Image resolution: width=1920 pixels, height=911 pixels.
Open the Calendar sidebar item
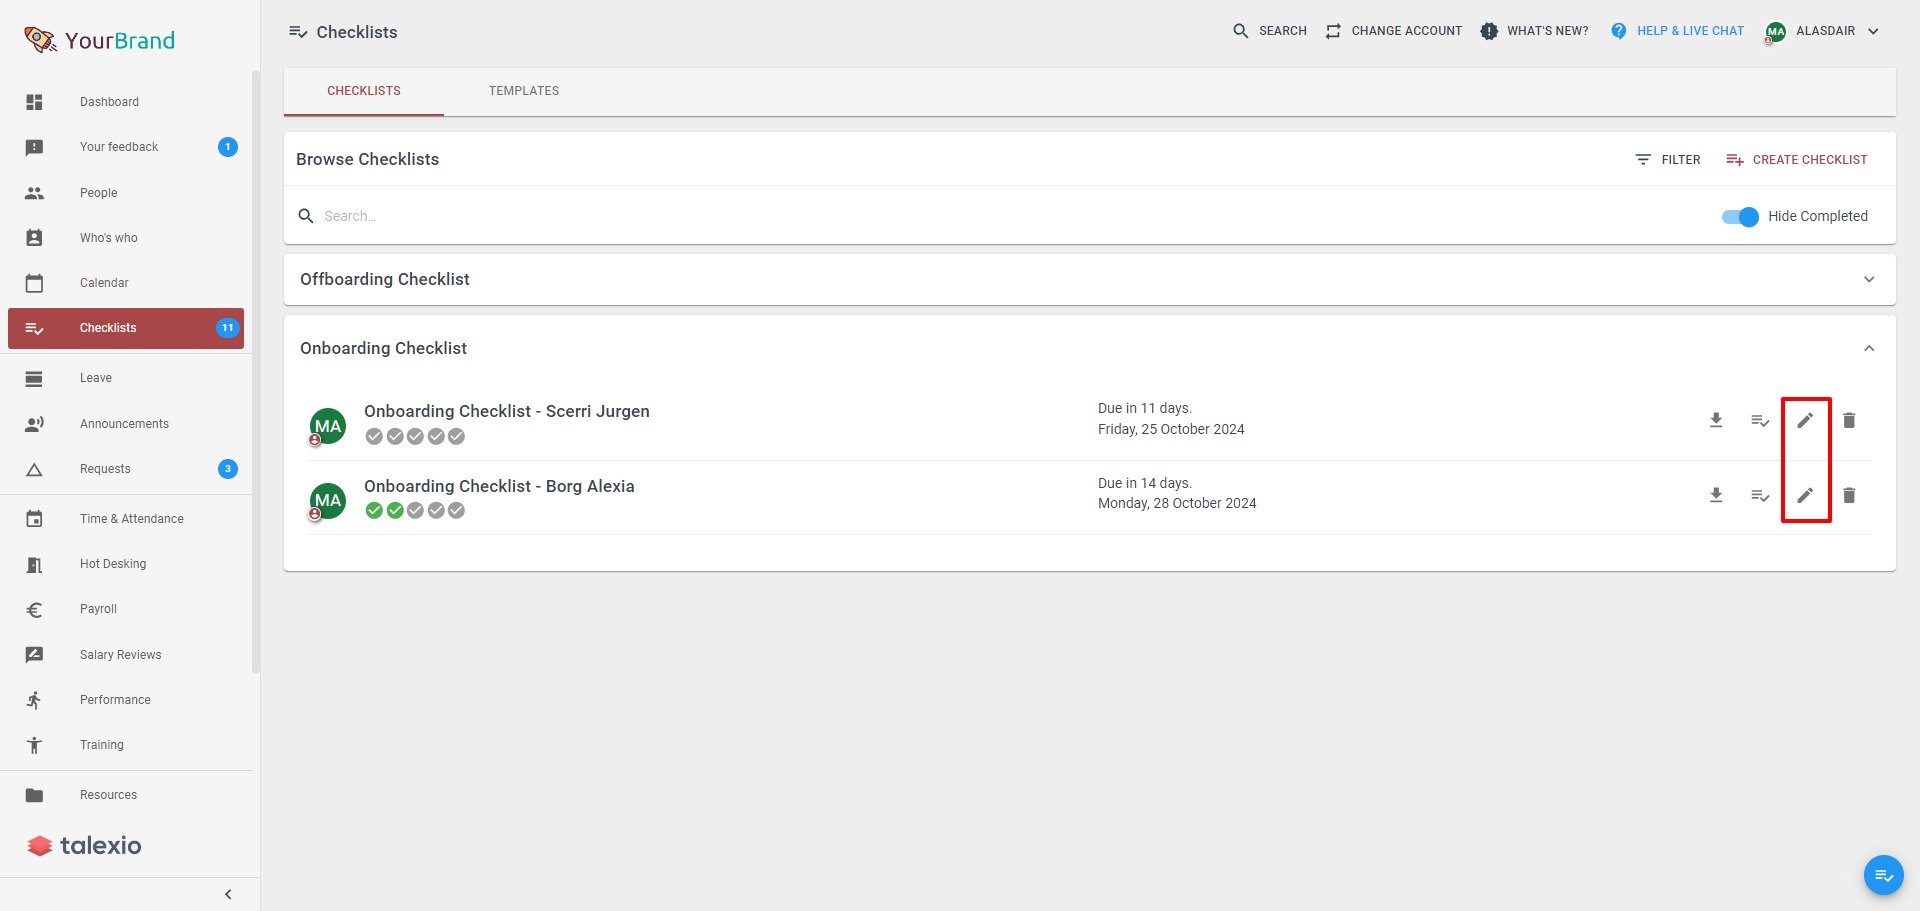(x=126, y=283)
